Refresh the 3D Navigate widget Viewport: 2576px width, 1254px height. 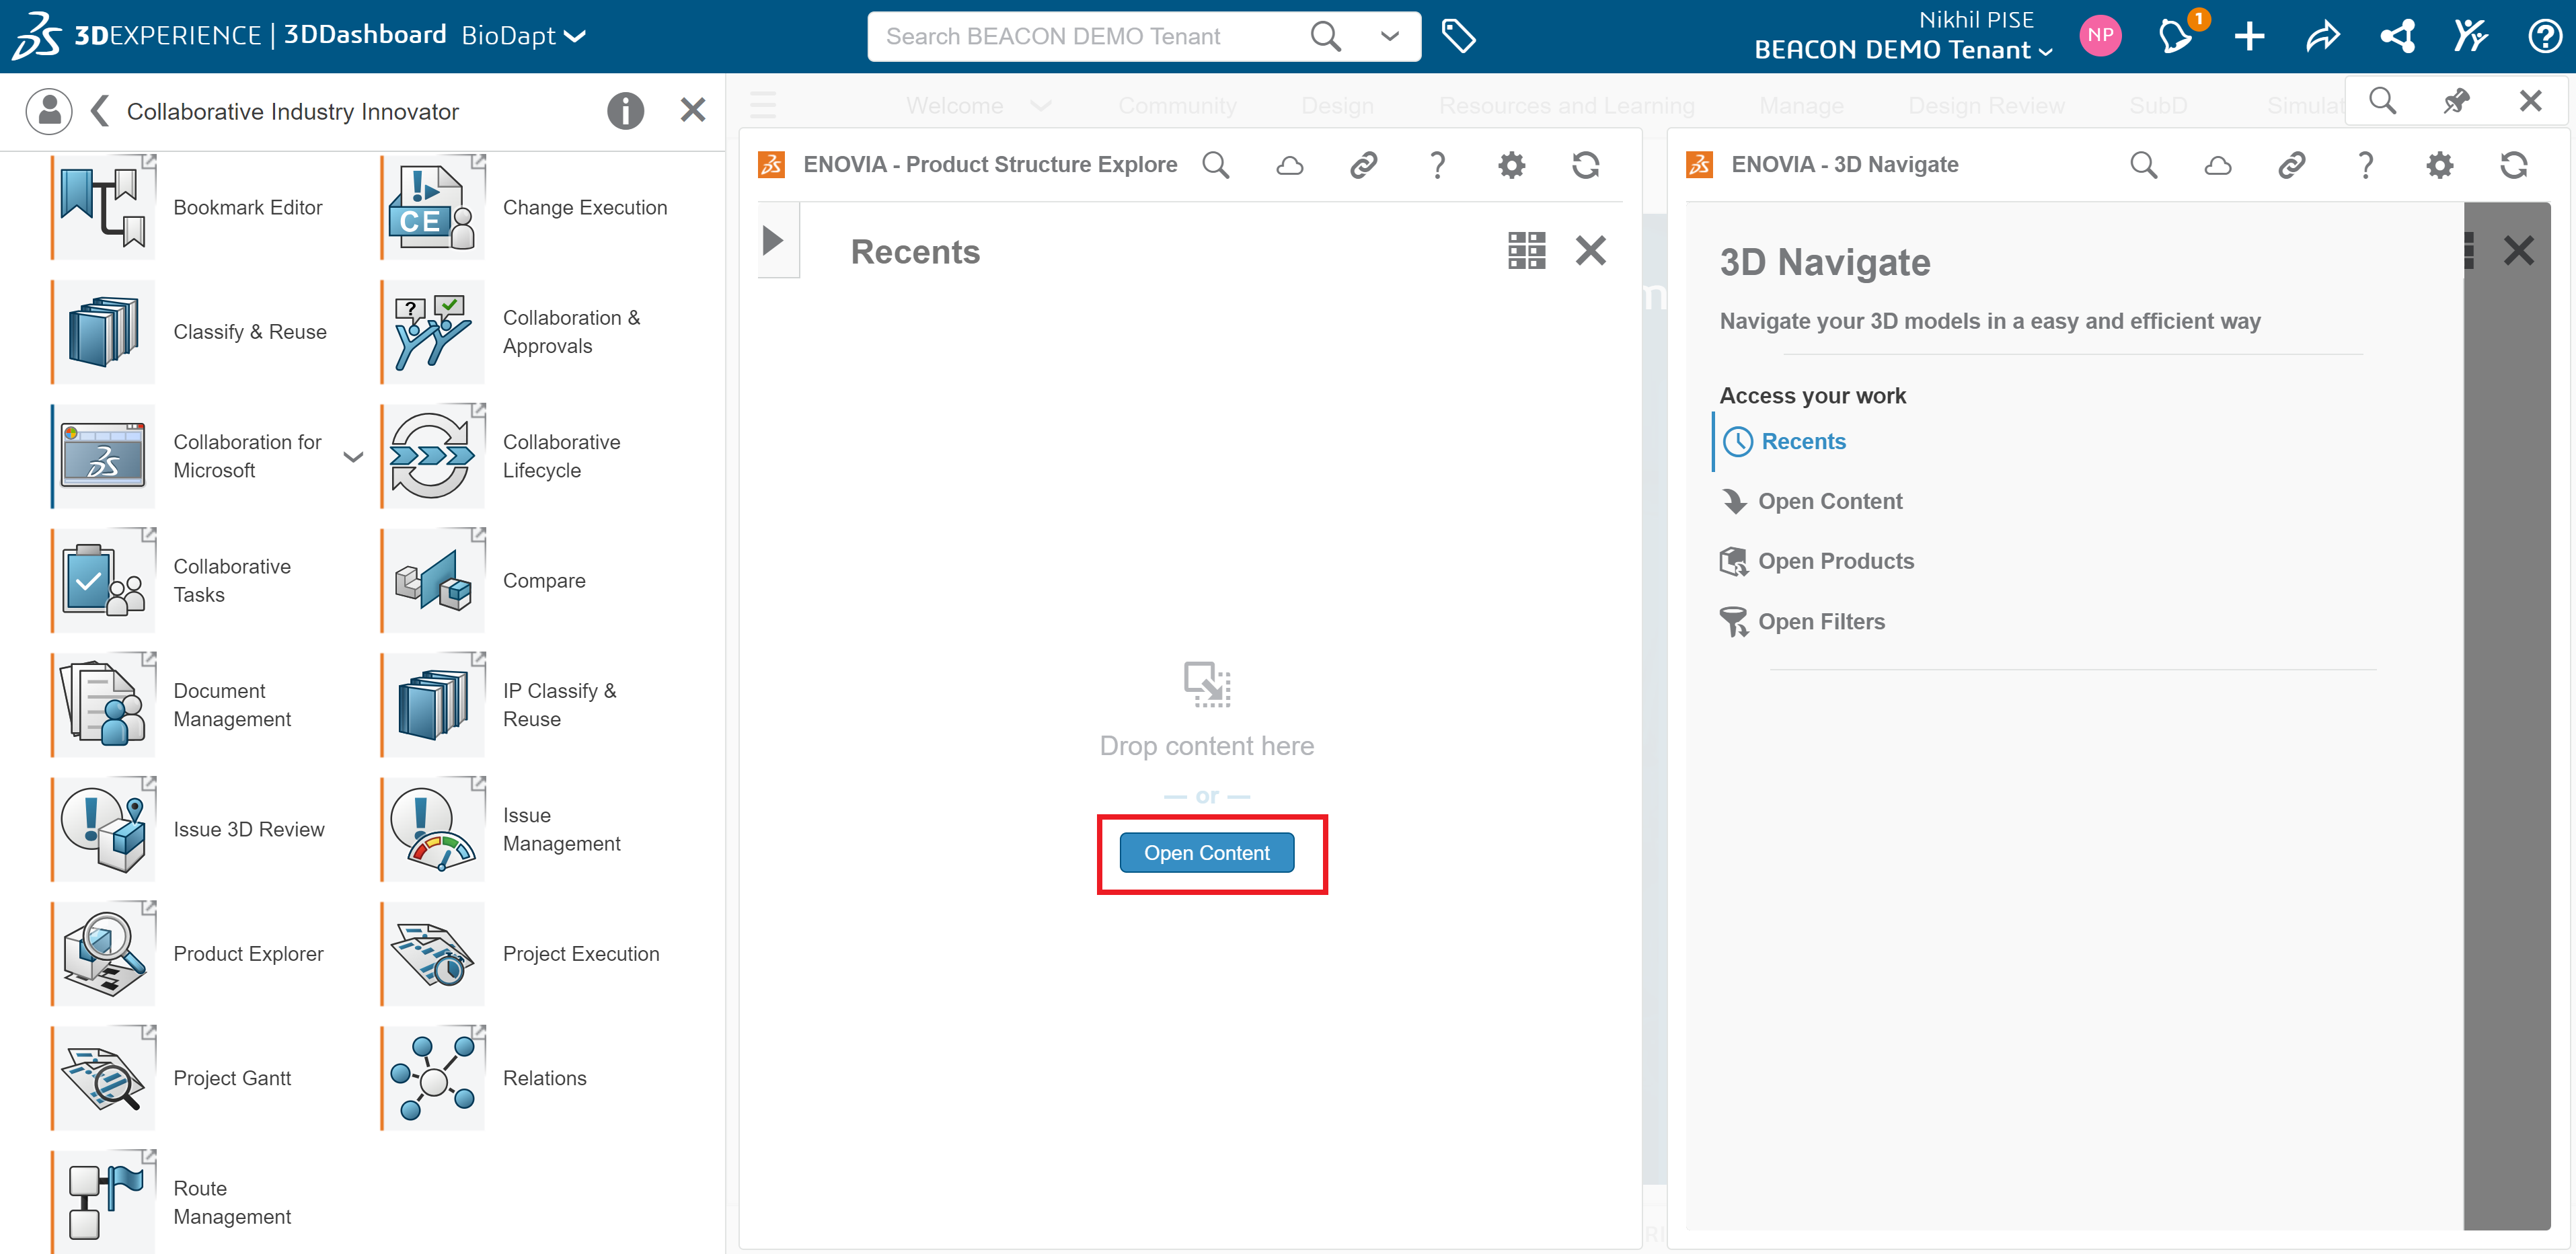pyautogui.click(x=2514, y=165)
